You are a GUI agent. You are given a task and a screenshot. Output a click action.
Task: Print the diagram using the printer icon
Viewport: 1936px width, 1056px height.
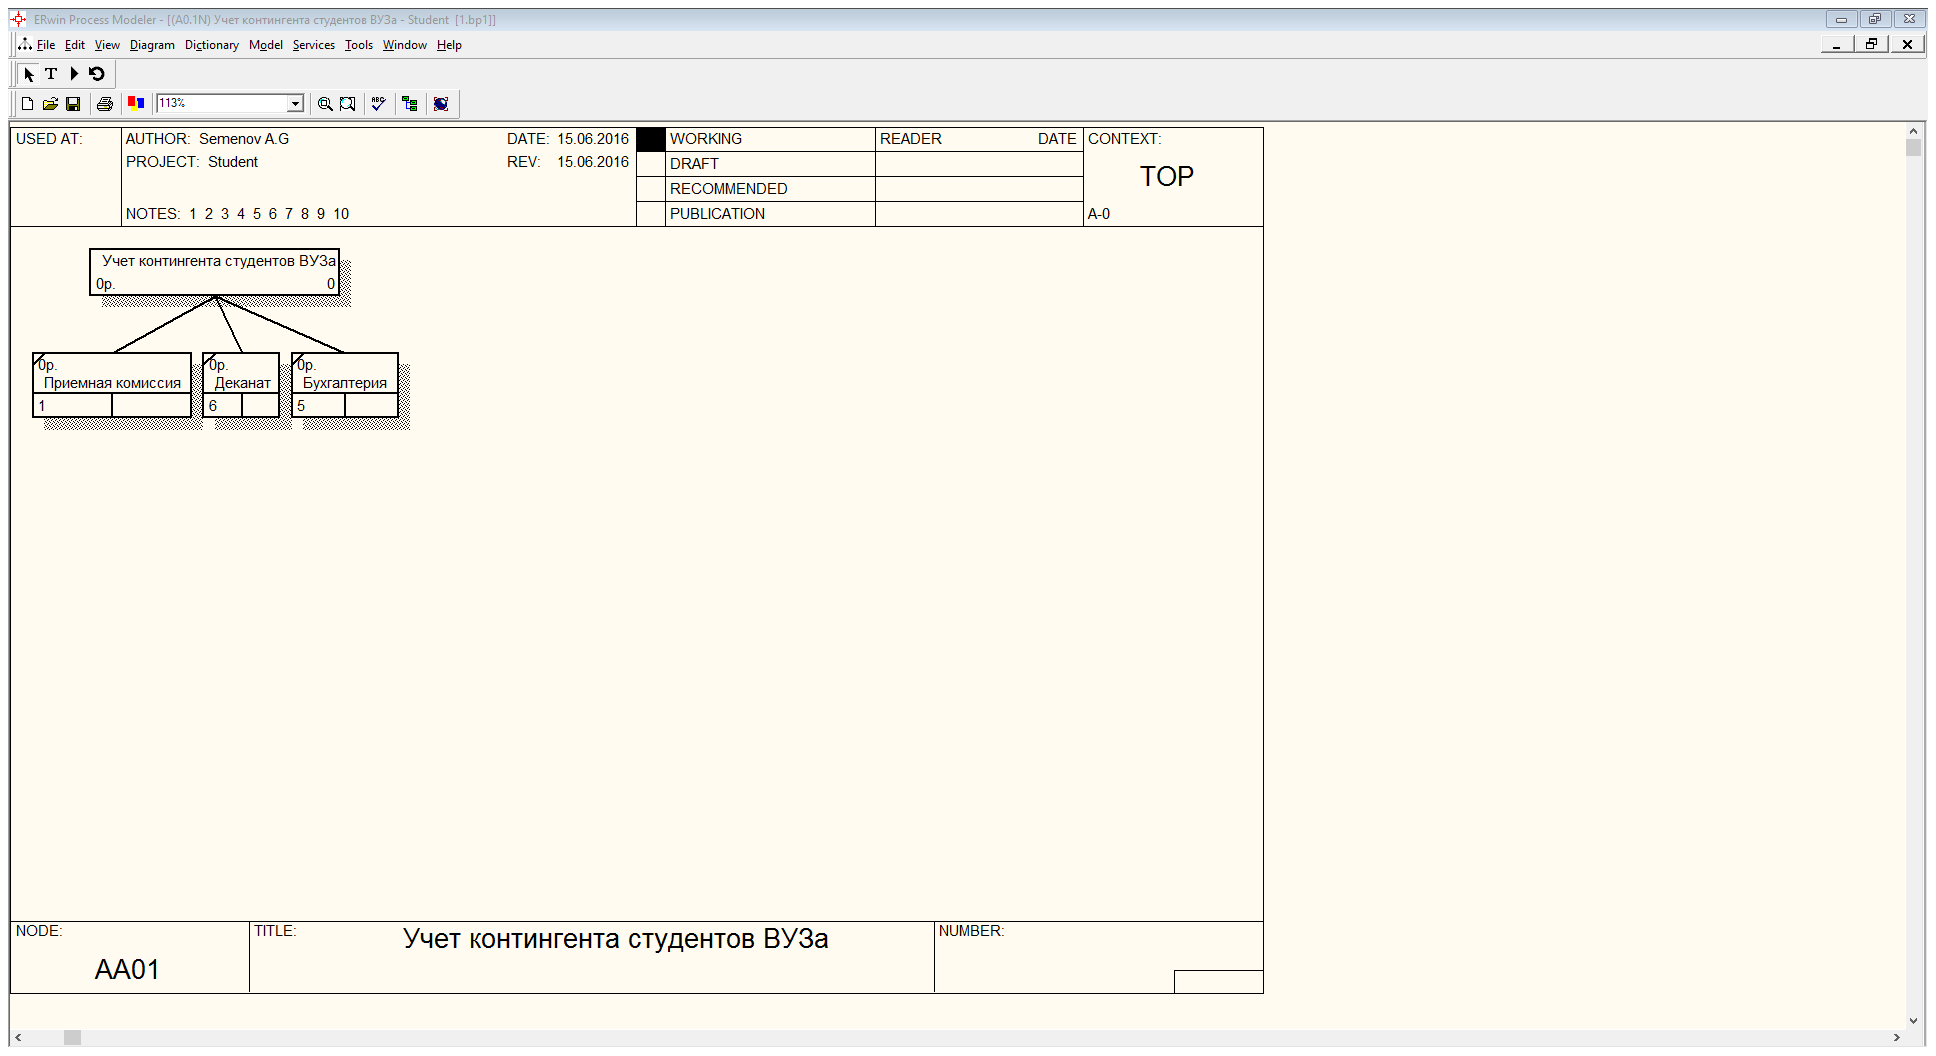click(105, 104)
